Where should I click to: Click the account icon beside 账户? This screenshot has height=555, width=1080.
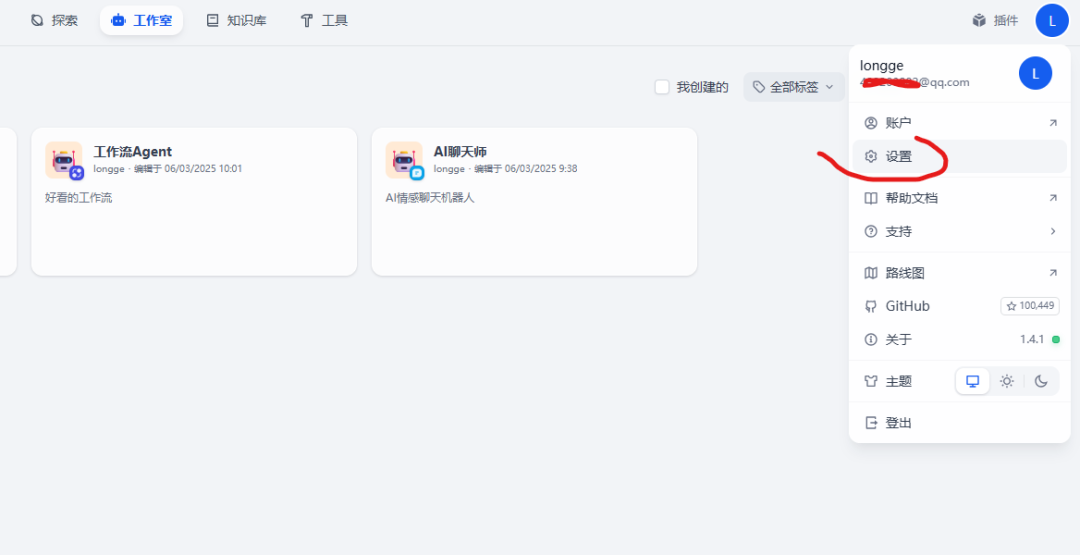tap(871, 123)
